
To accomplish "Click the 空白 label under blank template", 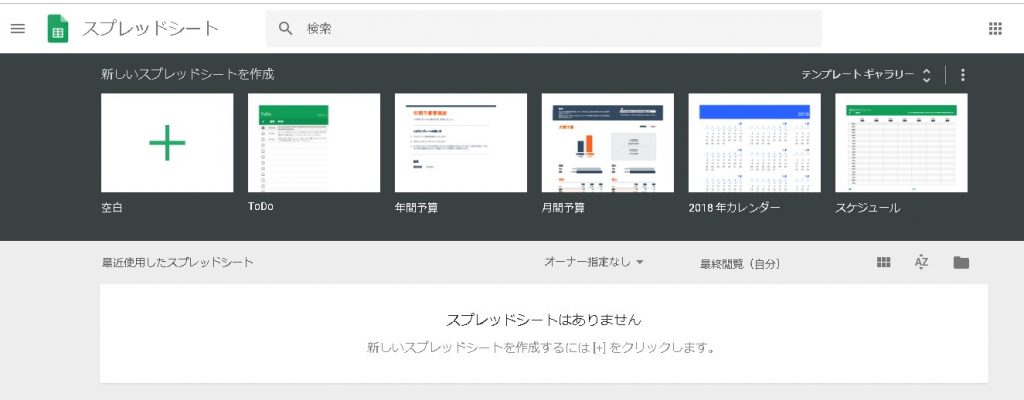I will click(112, 208).
